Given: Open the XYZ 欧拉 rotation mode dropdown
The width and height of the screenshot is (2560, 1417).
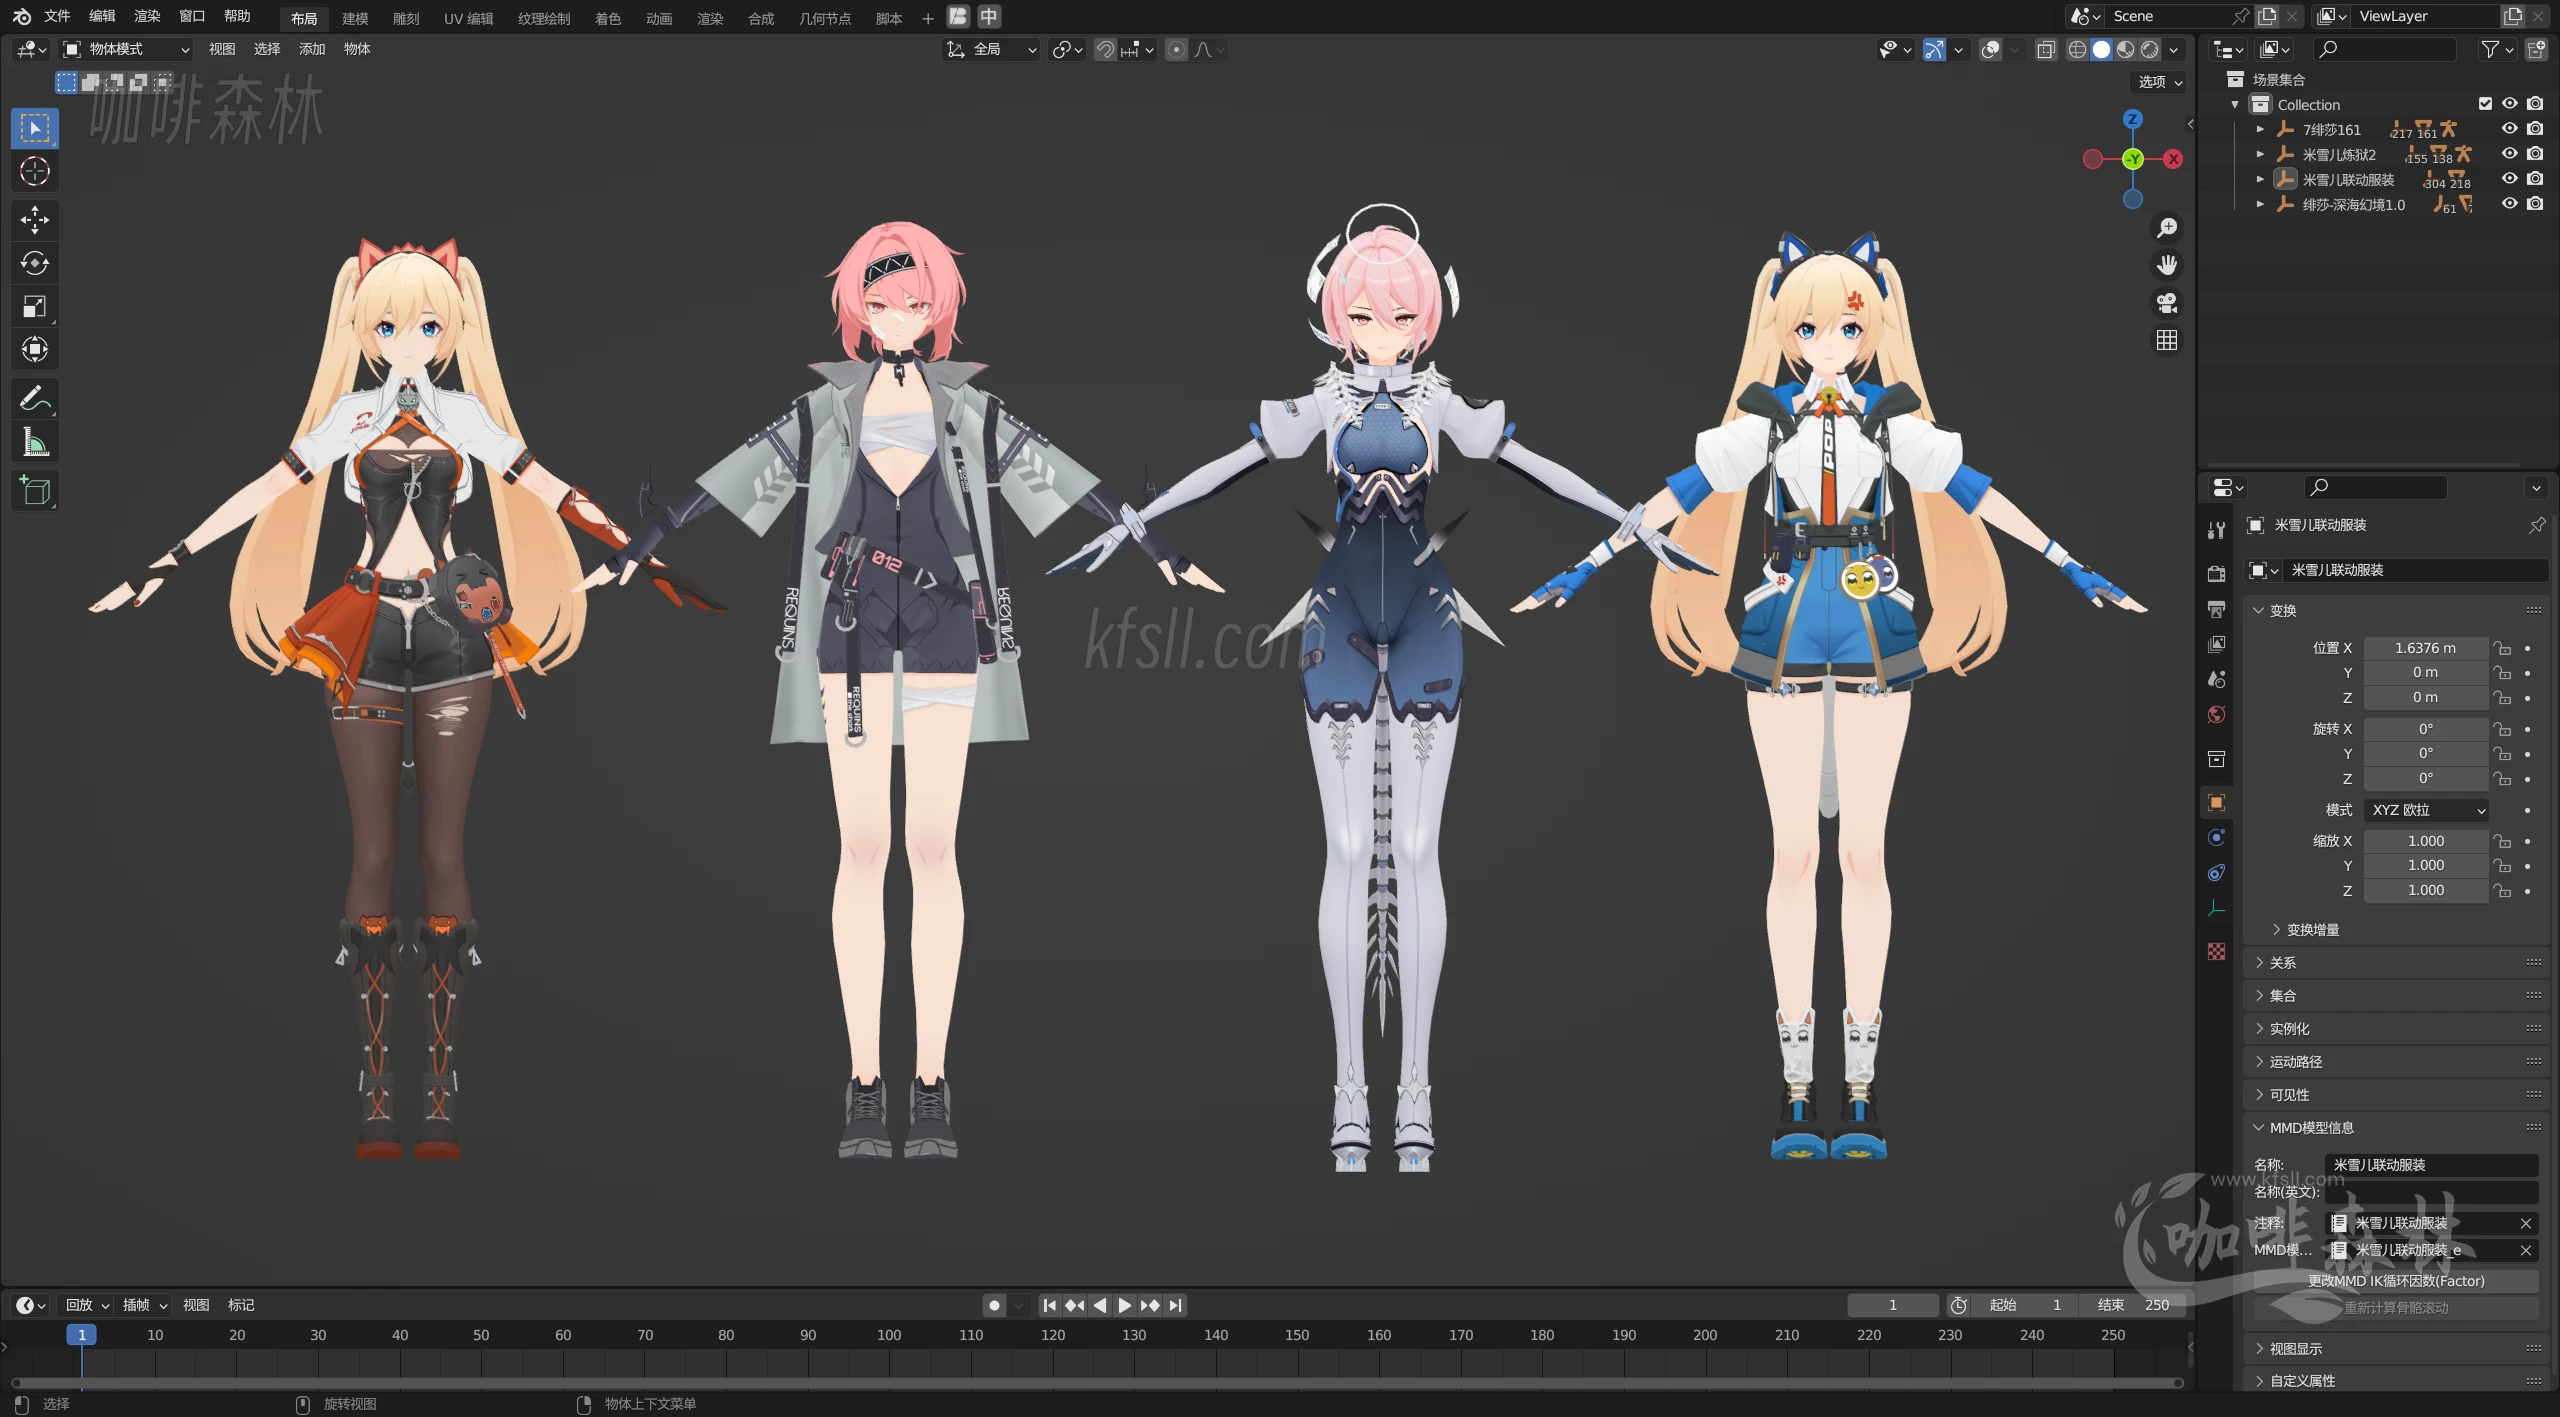Looking at the screenshot, I should point(2428,810).
